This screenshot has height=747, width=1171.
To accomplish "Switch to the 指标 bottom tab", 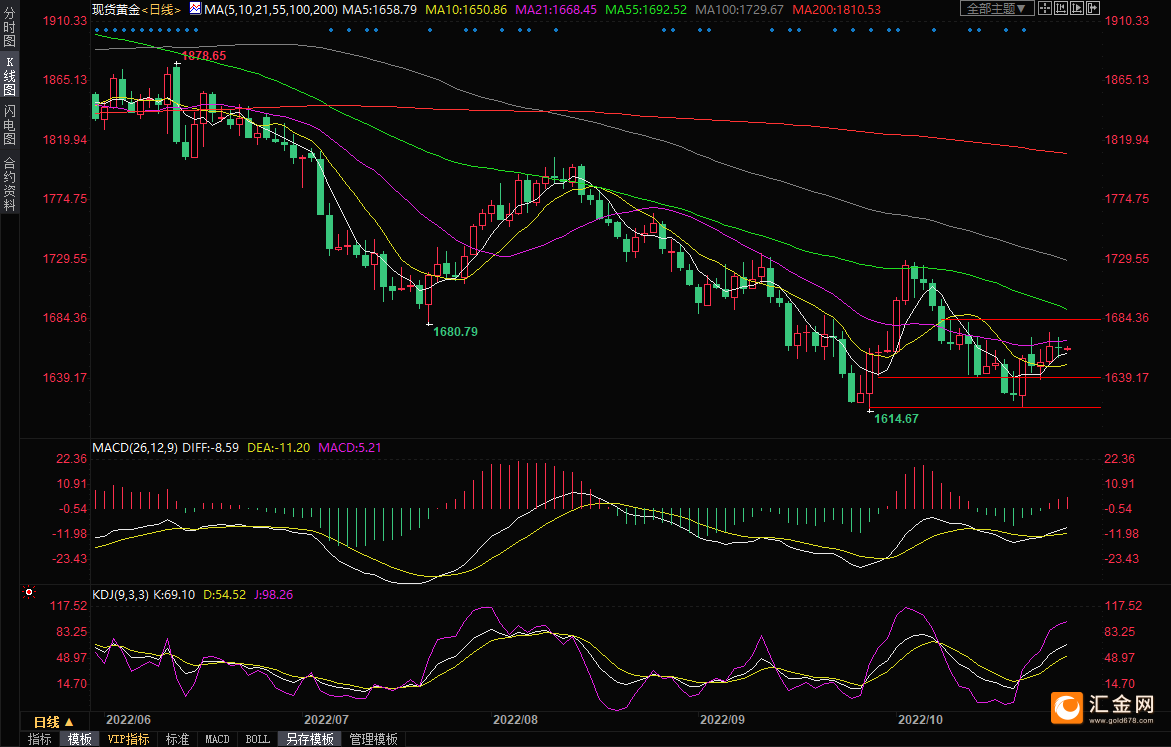I will click(40, 739).
